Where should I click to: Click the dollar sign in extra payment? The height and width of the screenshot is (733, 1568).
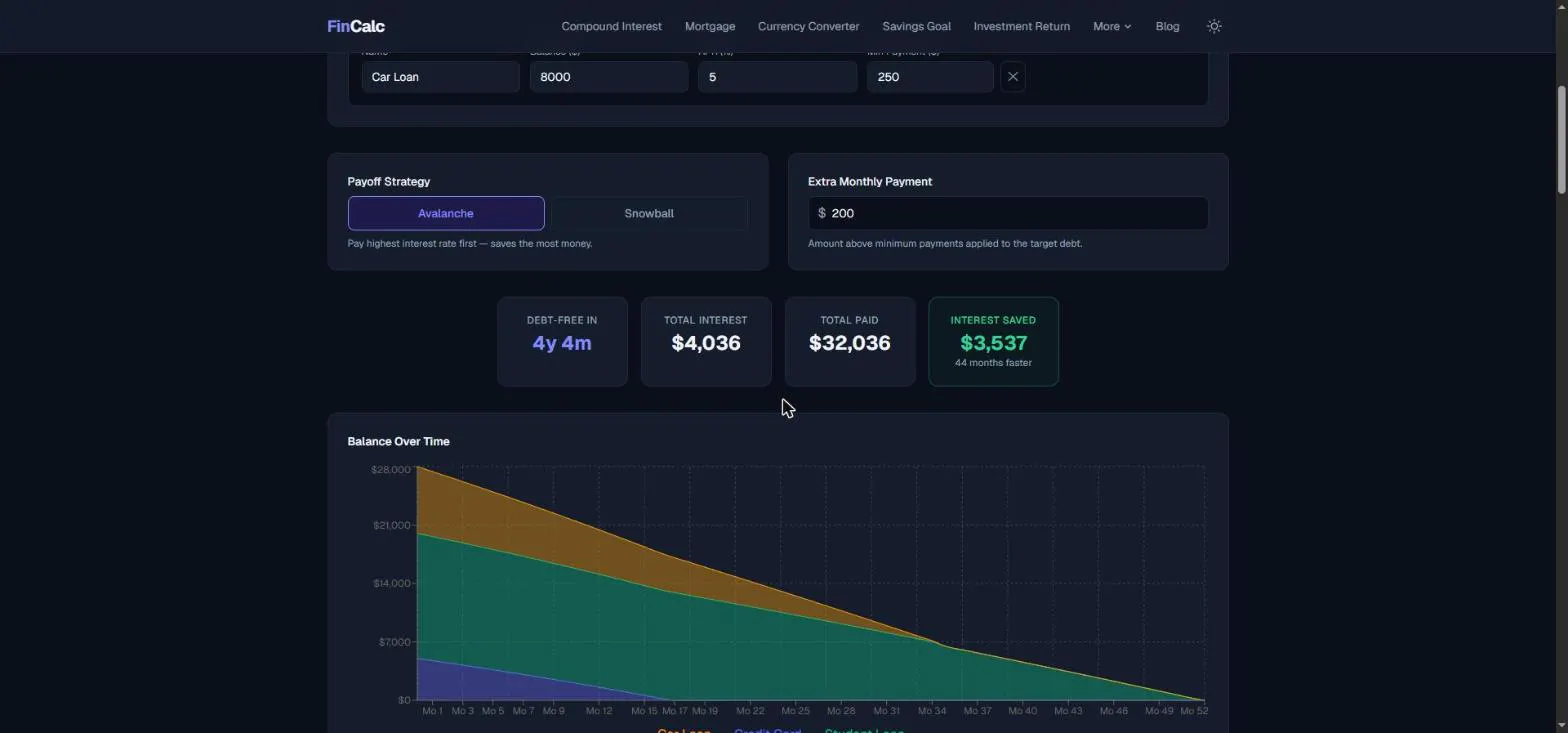pos(821,213)
